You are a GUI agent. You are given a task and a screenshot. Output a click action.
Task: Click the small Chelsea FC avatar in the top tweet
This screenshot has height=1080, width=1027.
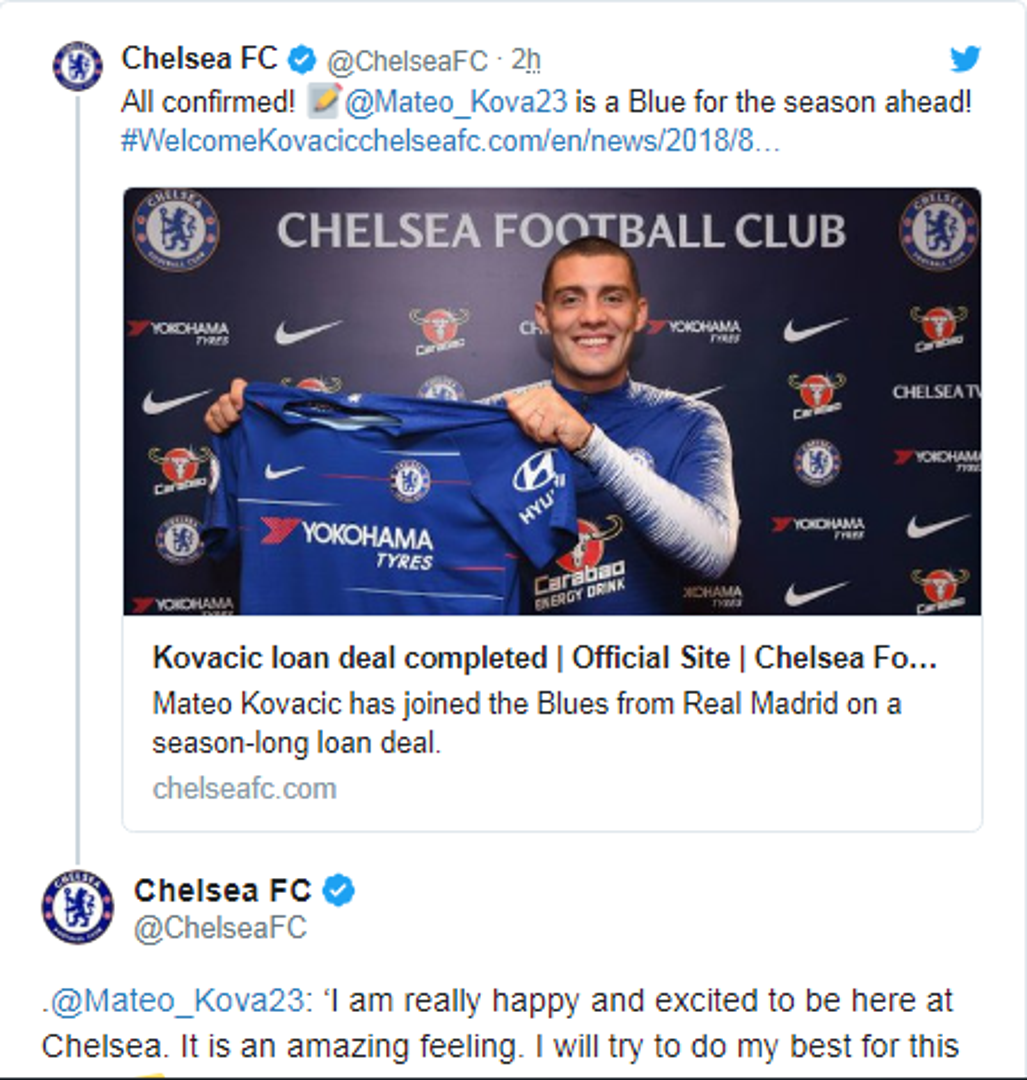77,66
